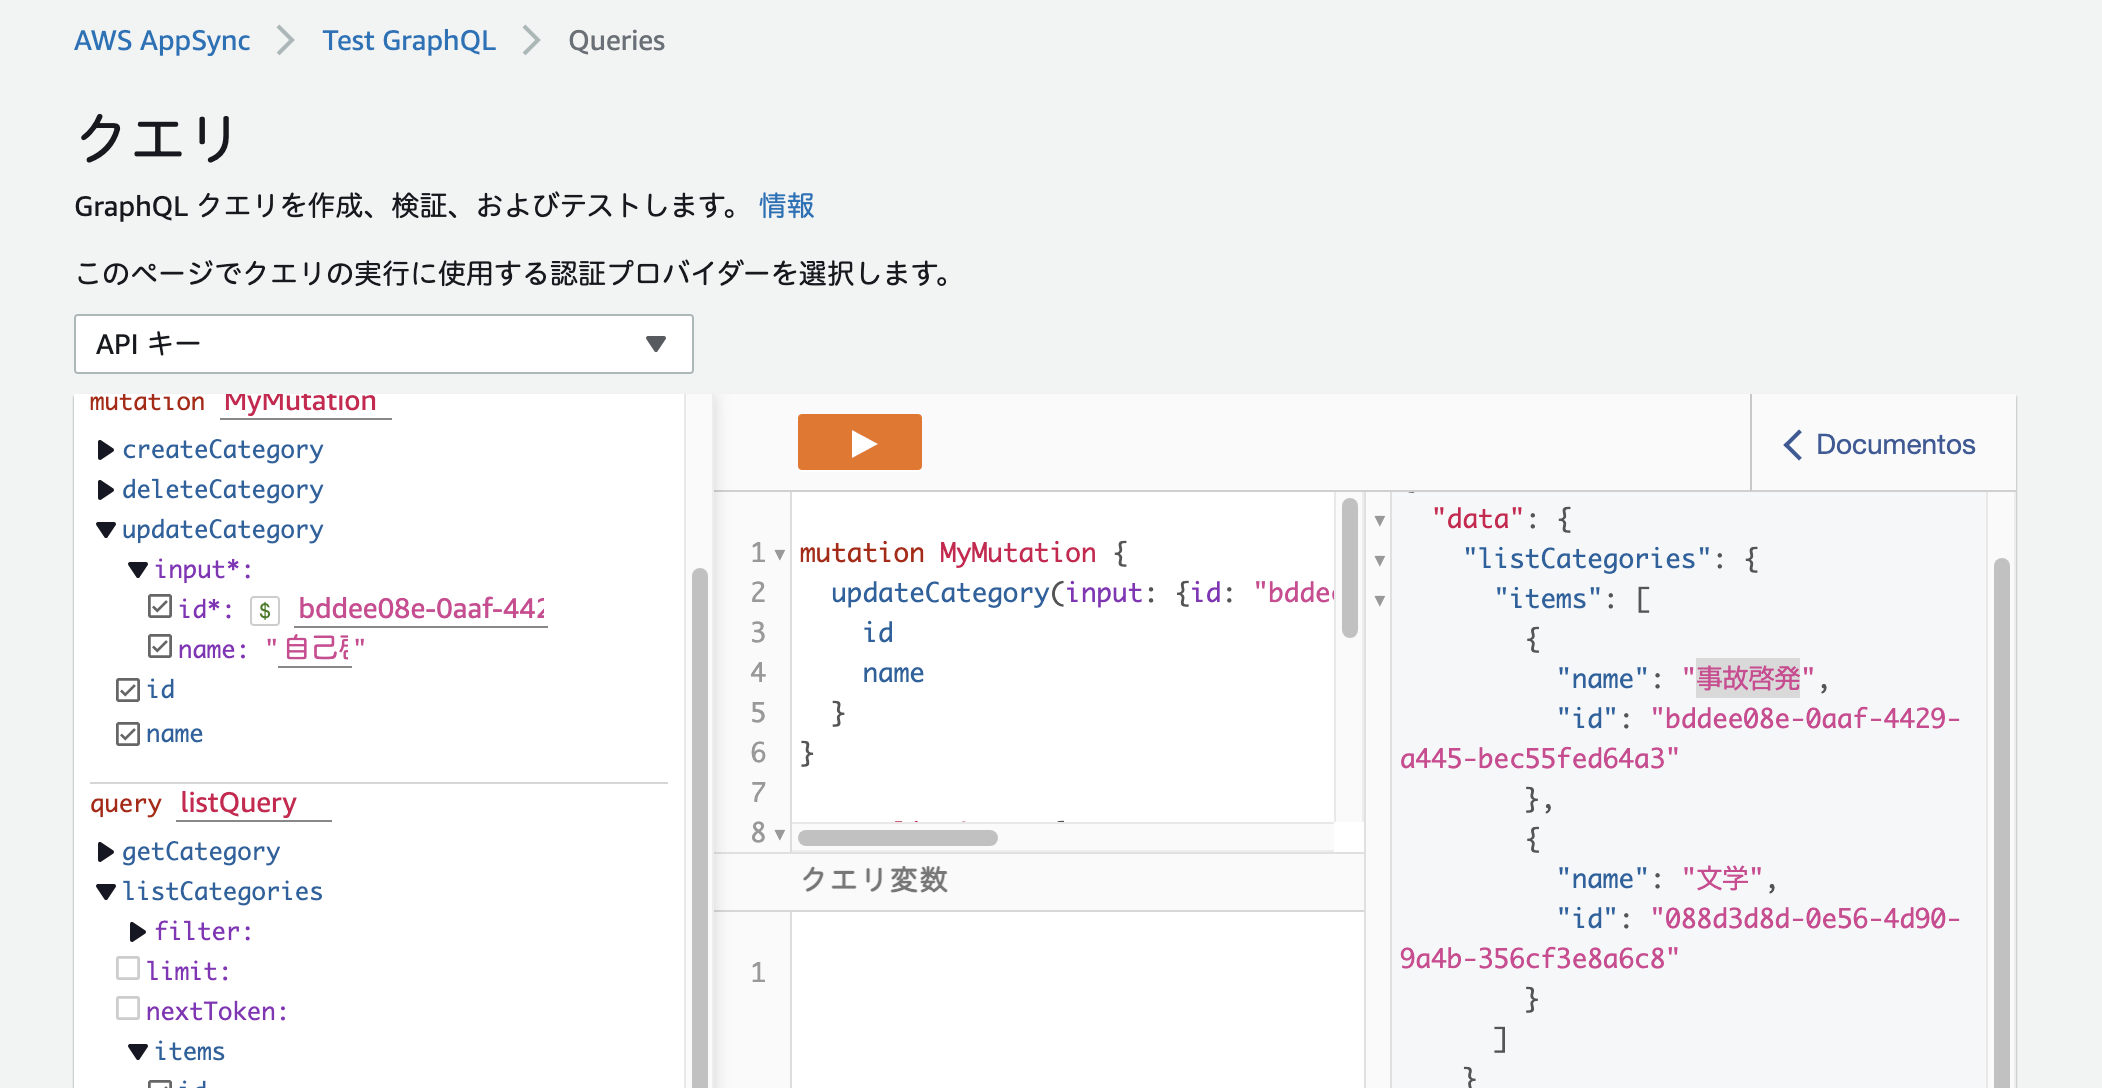
Task: Click the AWS AppSync breadcrumb link
Action: click(162, 40)
